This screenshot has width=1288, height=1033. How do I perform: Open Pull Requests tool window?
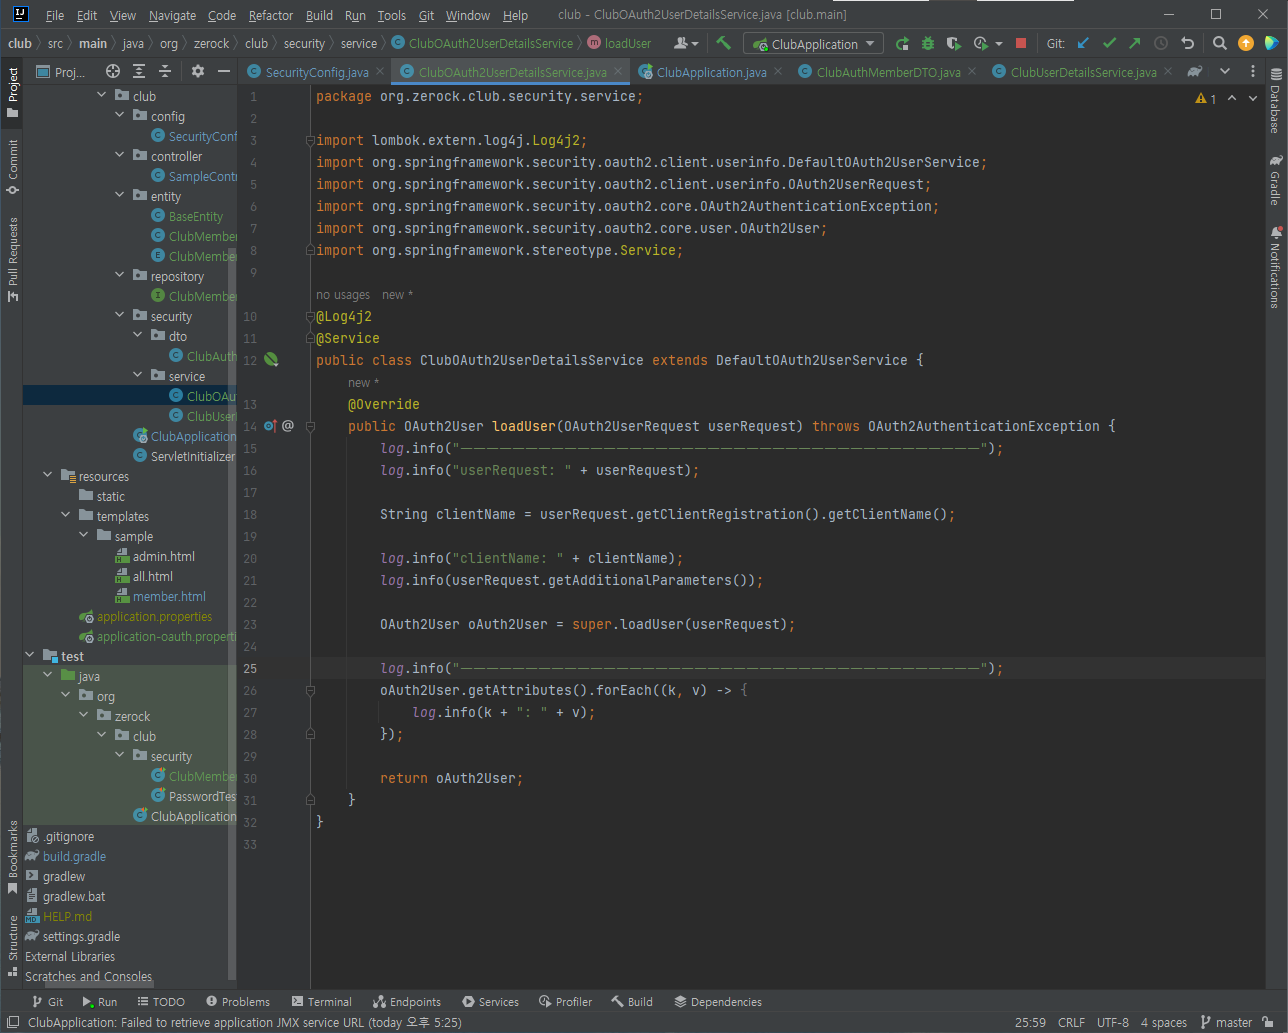coord(13,259)
